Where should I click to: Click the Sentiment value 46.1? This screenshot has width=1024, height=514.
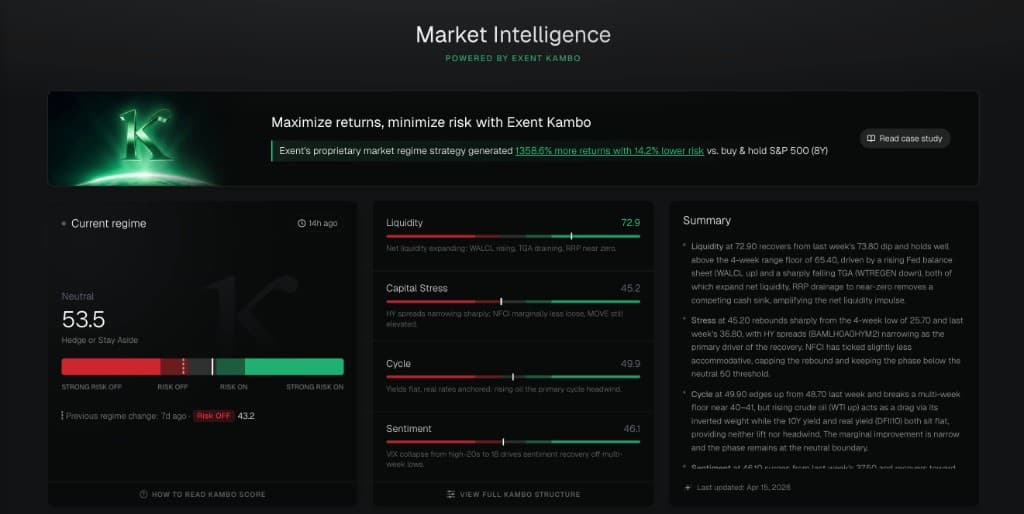click(632, 428)
